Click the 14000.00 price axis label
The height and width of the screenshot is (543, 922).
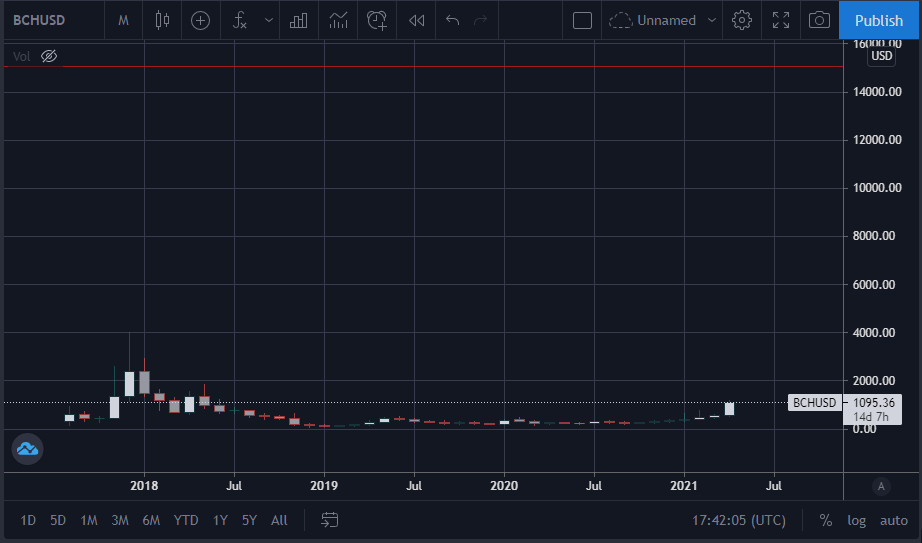pyautogui.click(x=877, y=92)
